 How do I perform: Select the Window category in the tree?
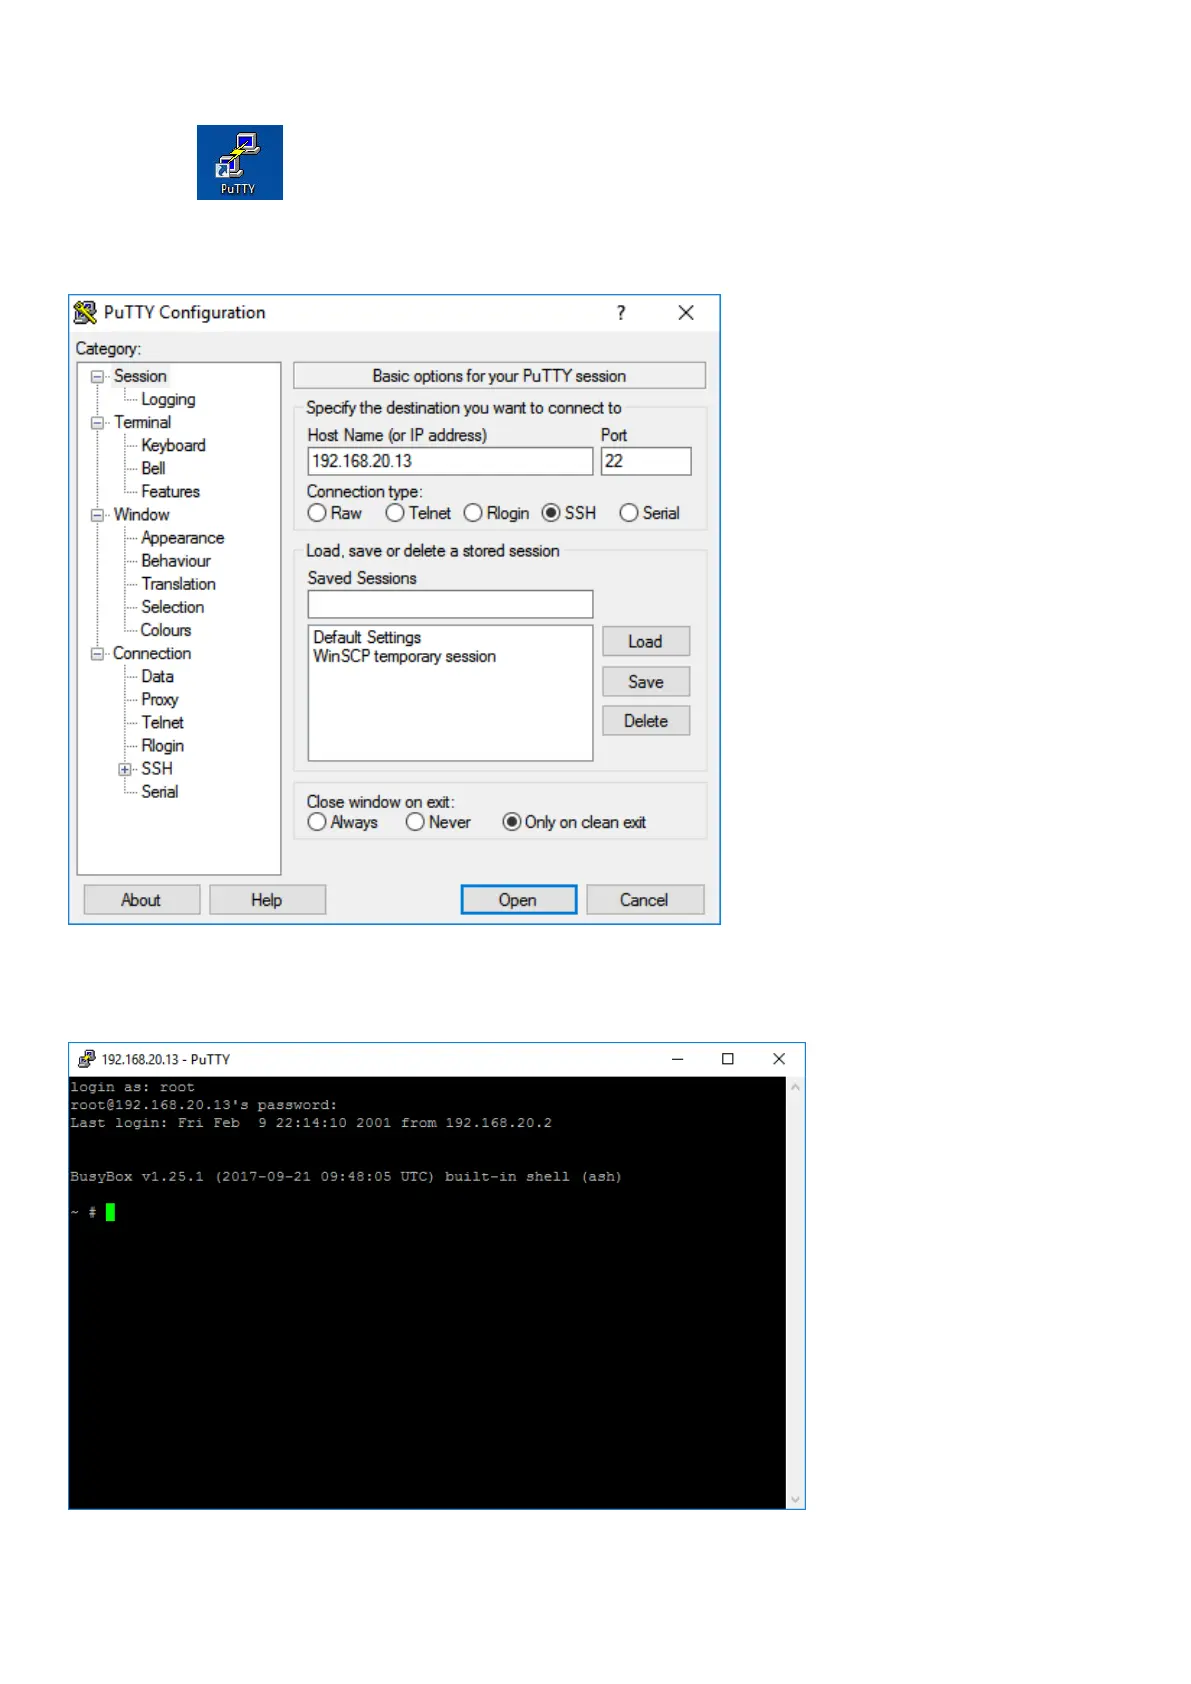coord(141,514)
